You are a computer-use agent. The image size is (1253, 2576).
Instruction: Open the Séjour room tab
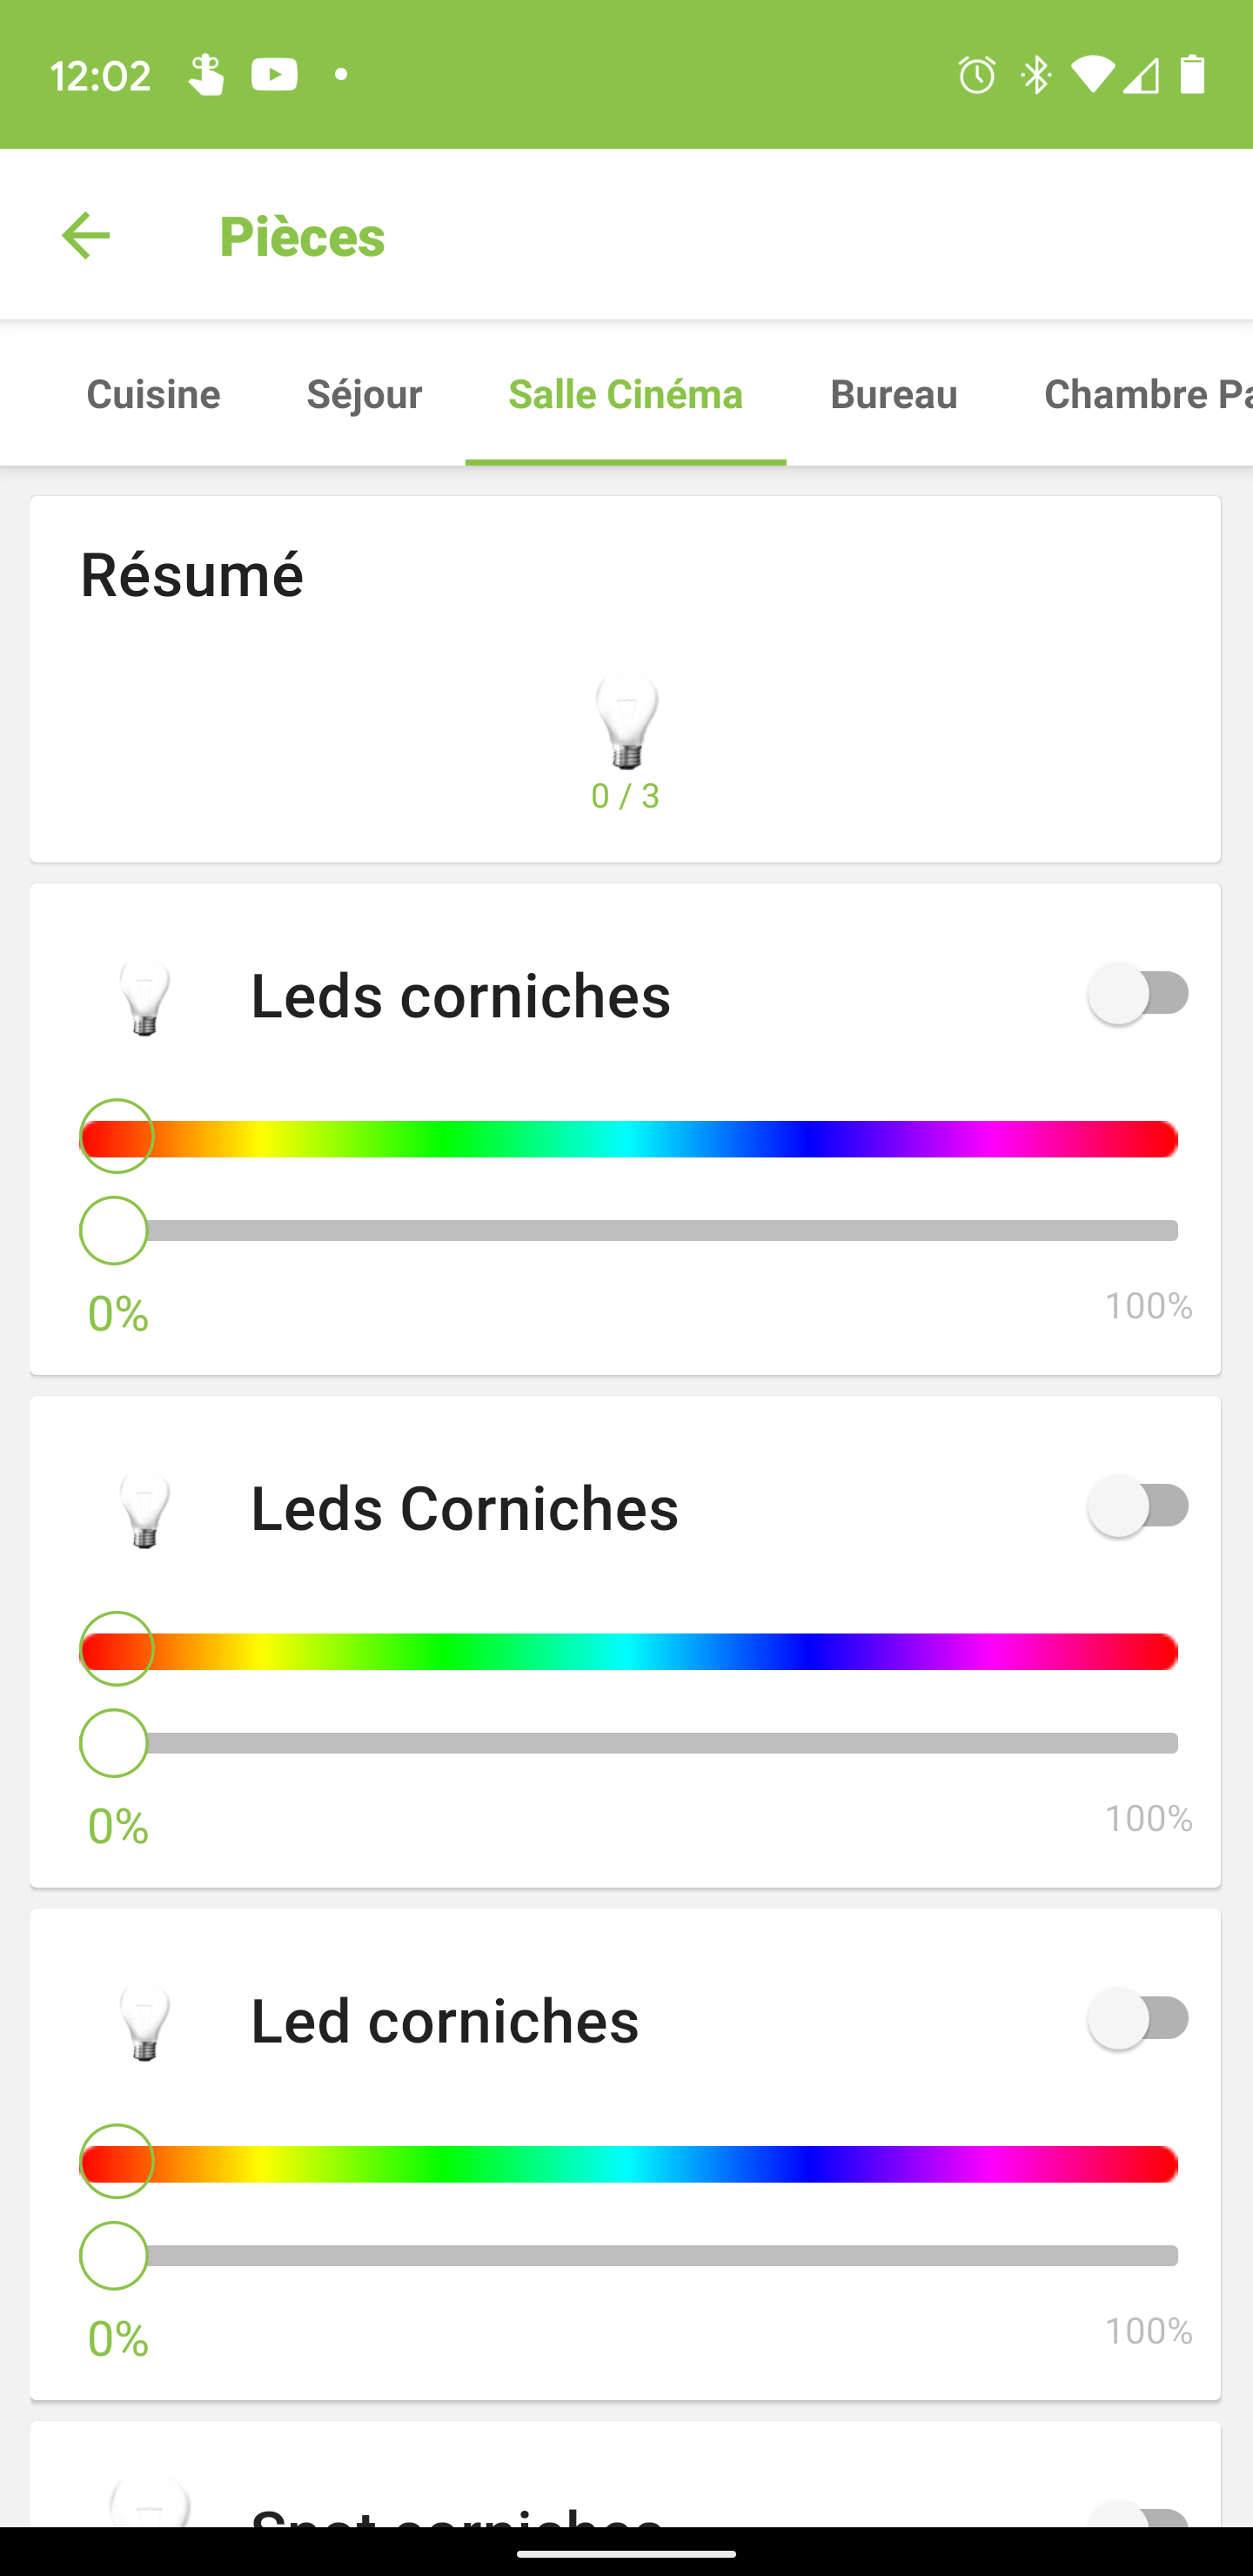click(x=364, y=394)
